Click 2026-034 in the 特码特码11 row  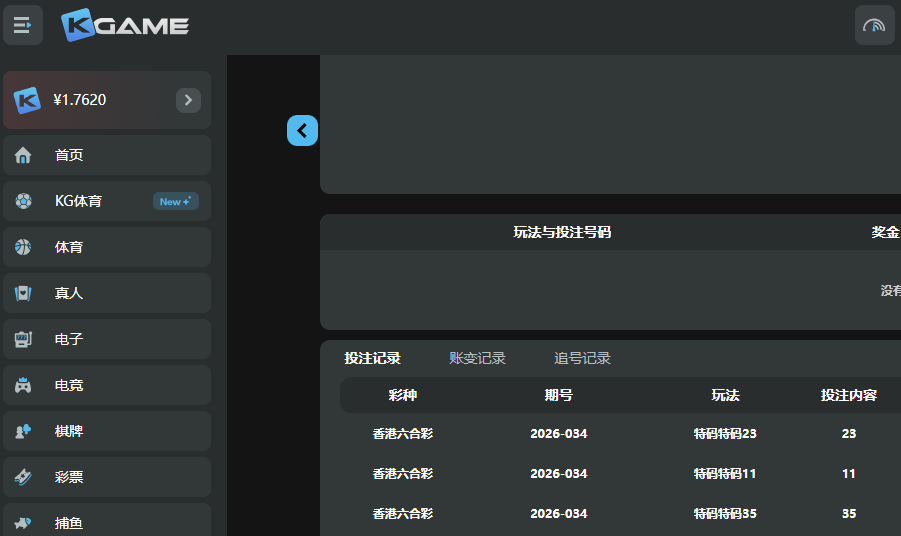559,474
